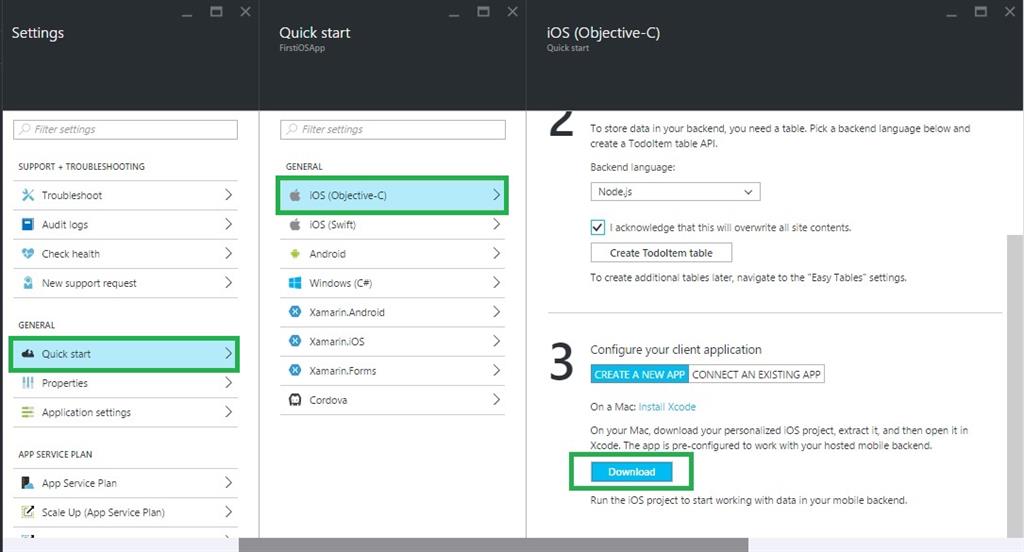Viewport: 1024px width, 552px height.
Task: Click the Windows (C#) label
Action: pyautogui.click(x=340, y=283)
